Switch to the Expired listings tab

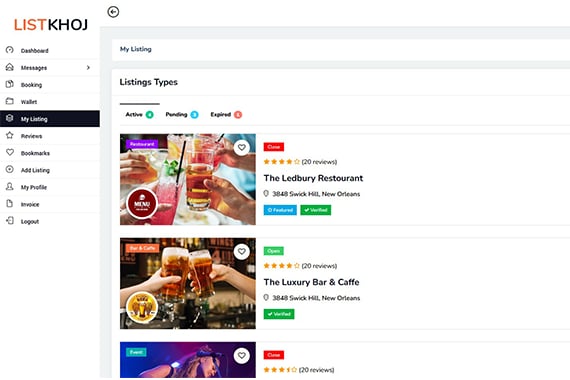226,115
